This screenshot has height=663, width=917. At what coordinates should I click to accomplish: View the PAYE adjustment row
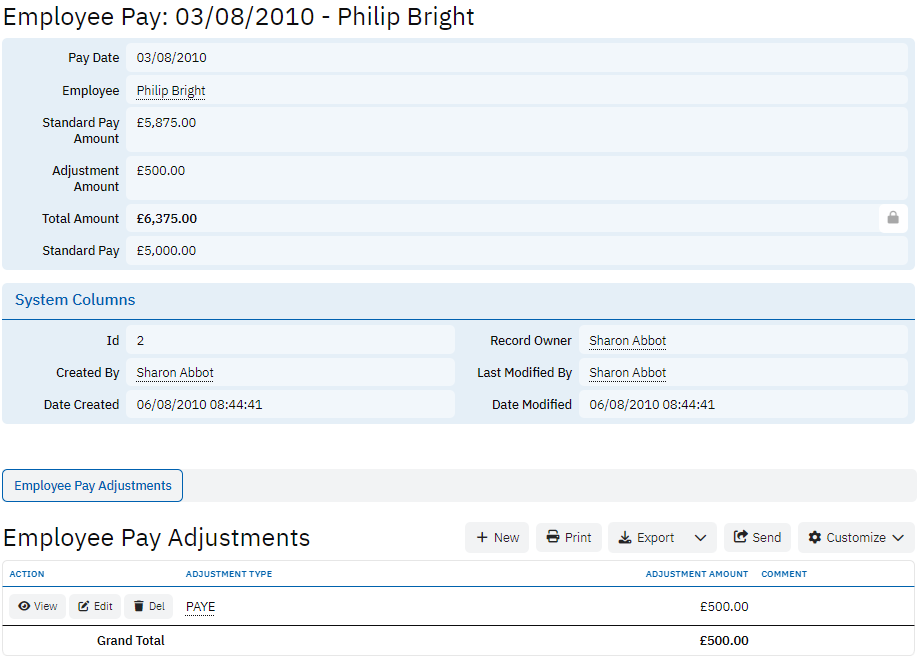point(38,606)
